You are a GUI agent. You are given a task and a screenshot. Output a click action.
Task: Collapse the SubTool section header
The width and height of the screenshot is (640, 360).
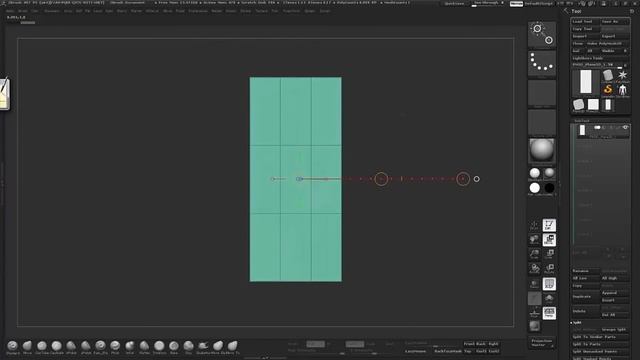(582, 121)
